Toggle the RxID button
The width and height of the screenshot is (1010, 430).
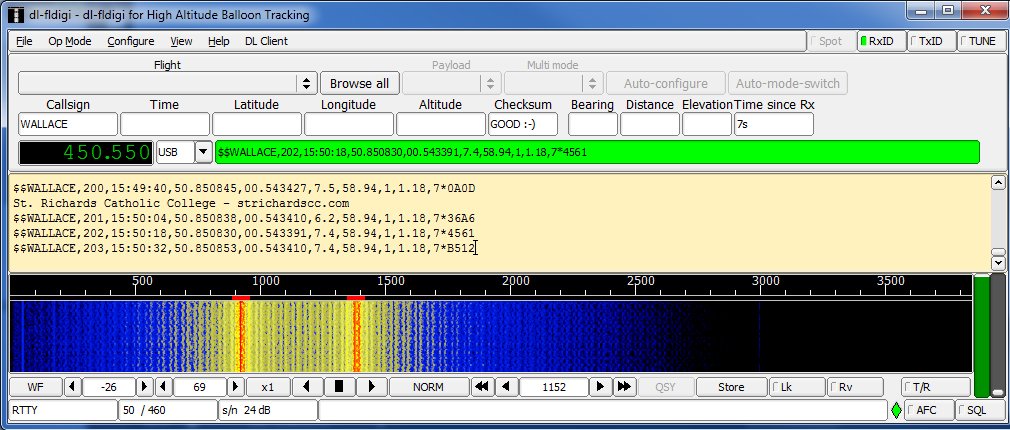(881, 41)
